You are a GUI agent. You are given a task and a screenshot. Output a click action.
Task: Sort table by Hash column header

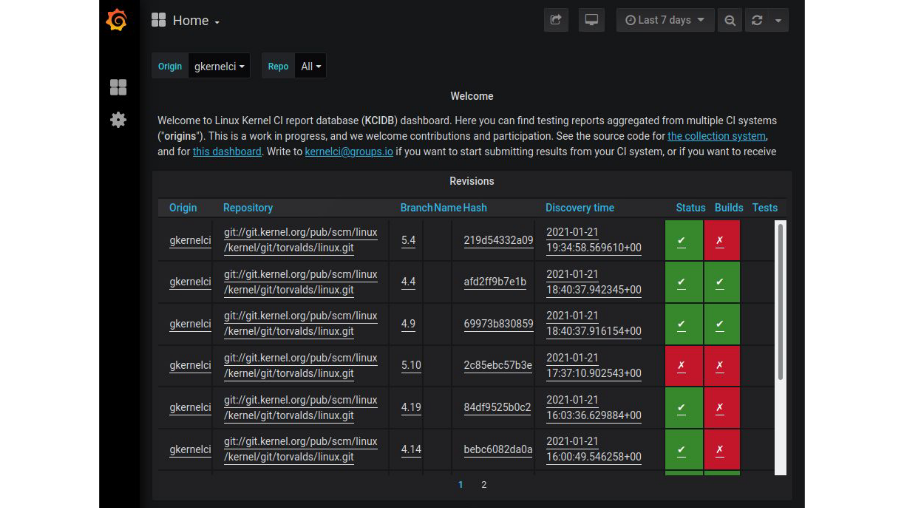tap(474, 208)
